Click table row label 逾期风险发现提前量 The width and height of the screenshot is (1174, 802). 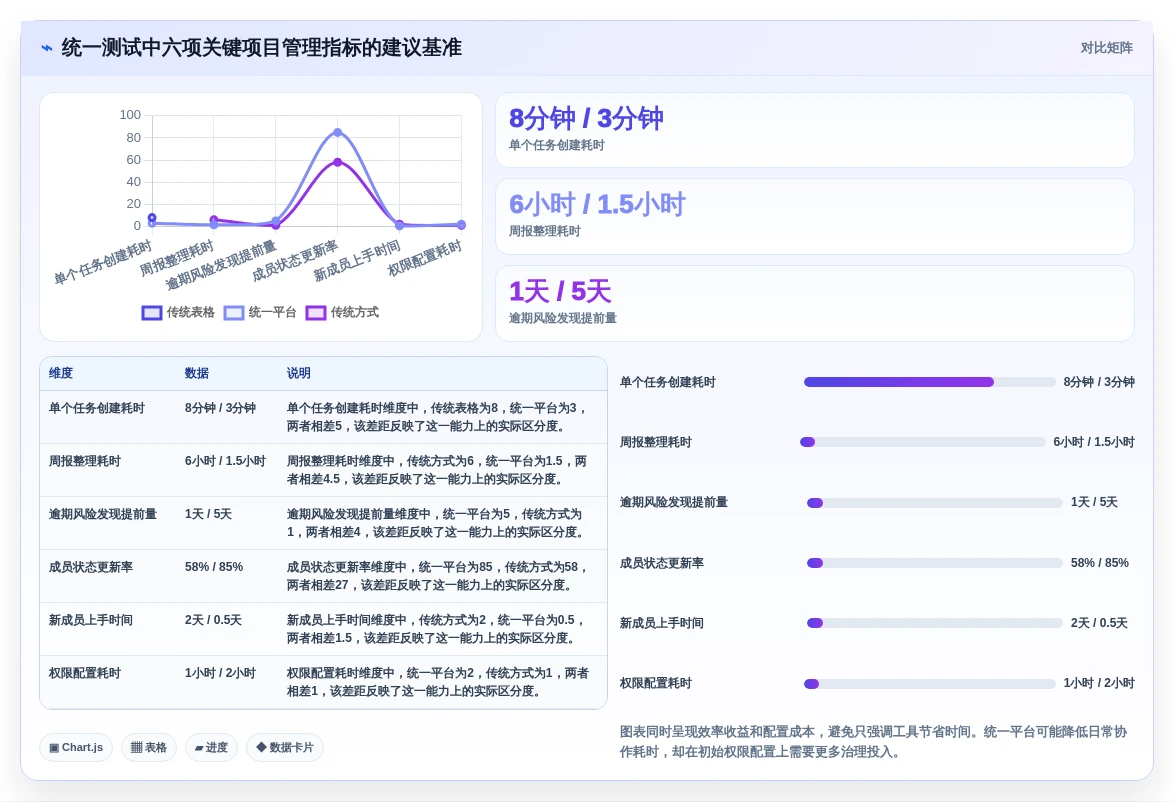[103, 514]
